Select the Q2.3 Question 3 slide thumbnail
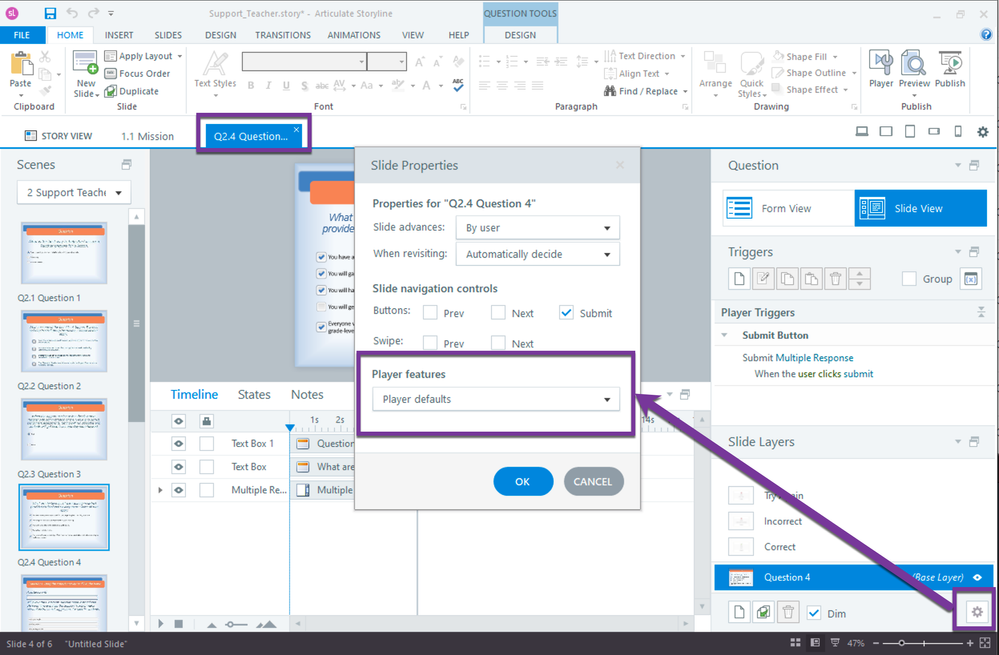 pyautogui.click(x=64, y=428)
